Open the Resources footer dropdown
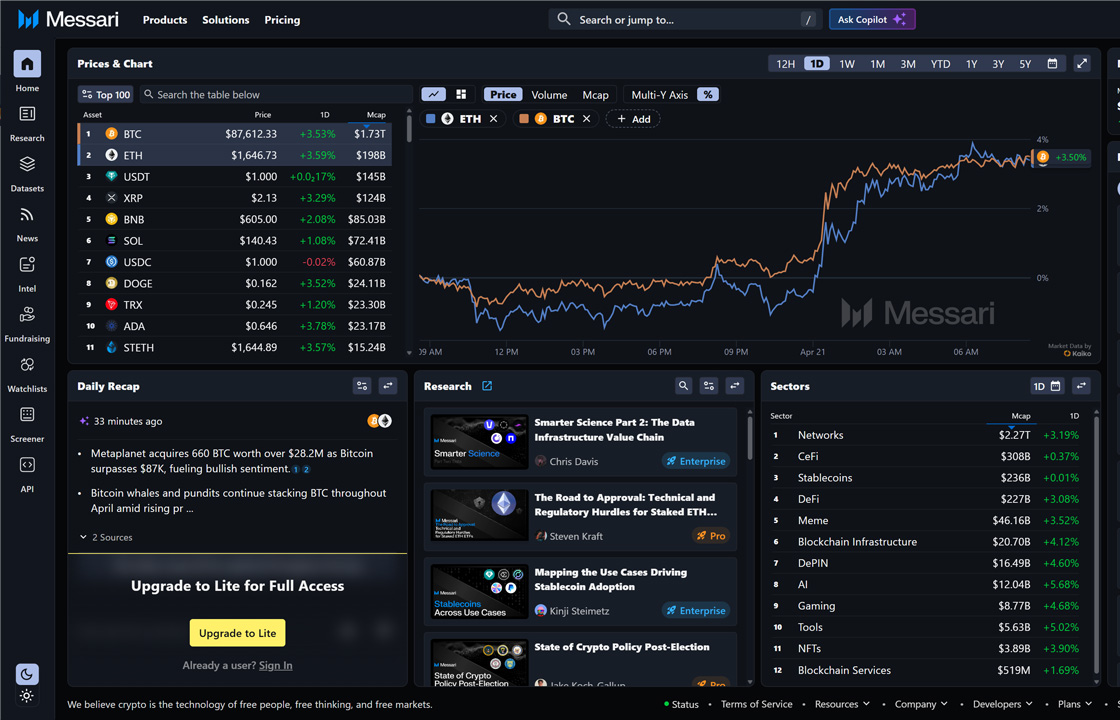 [x=842, y=704]
